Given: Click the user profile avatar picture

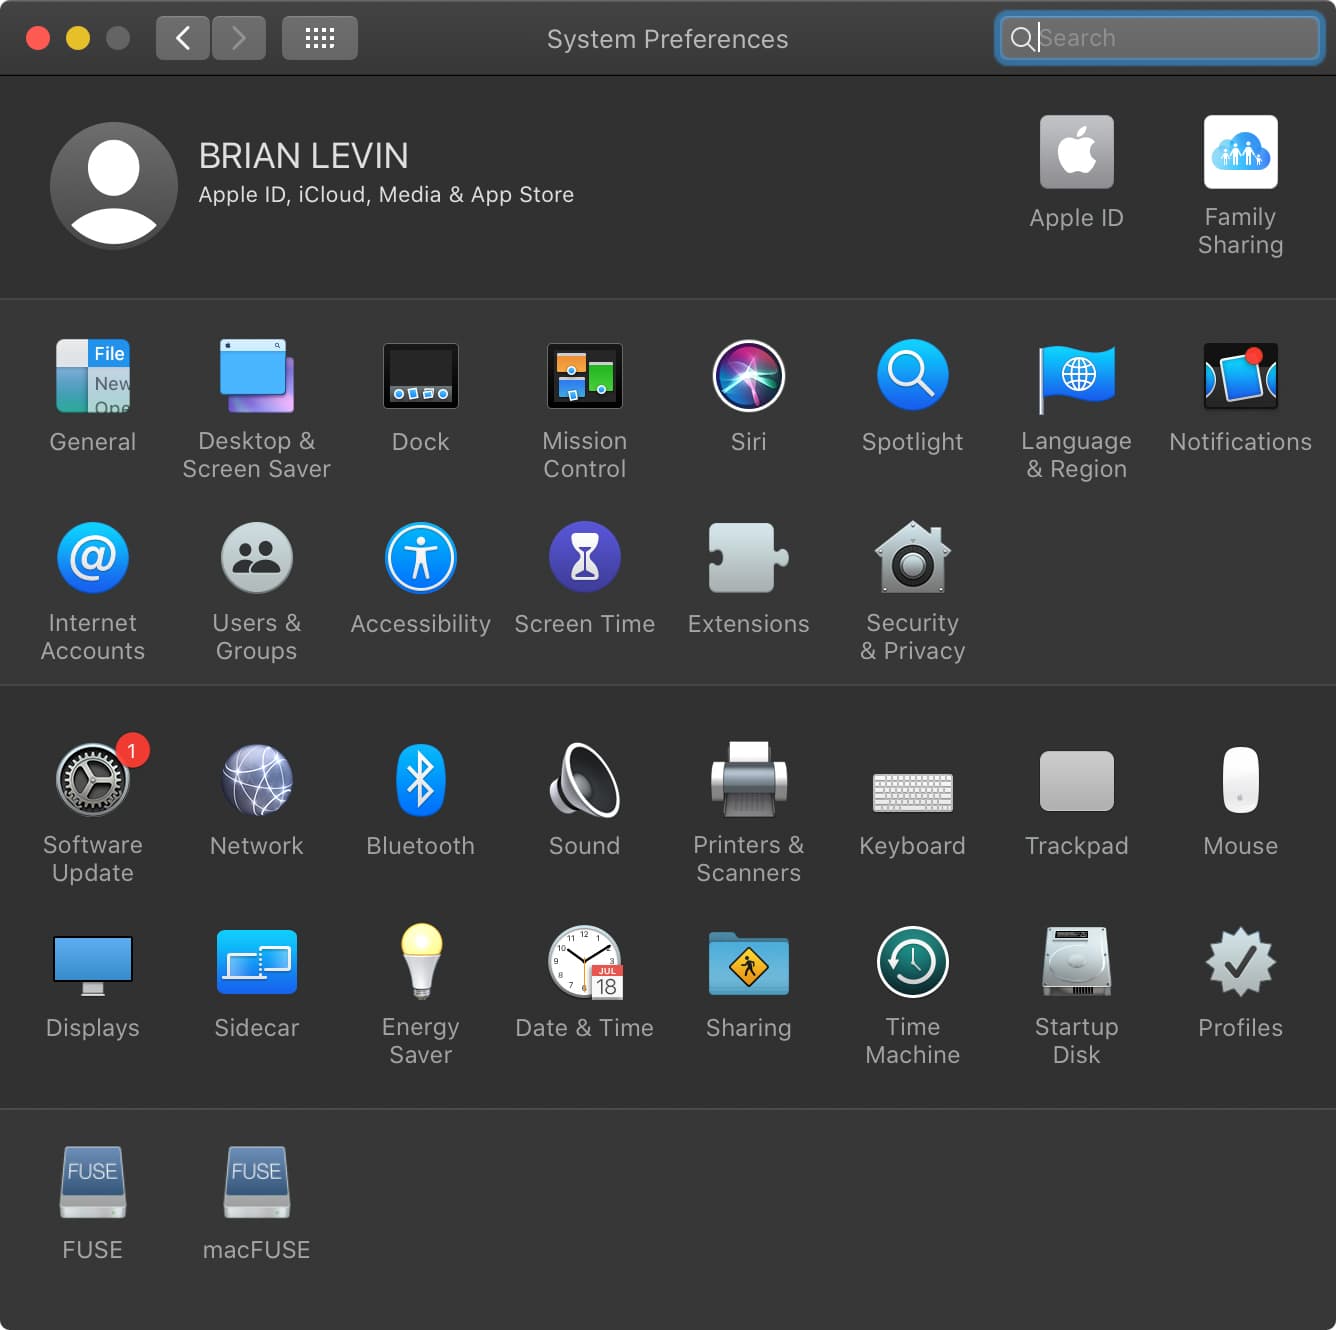Looking at the screenshot, I should [x=114, y=185].
